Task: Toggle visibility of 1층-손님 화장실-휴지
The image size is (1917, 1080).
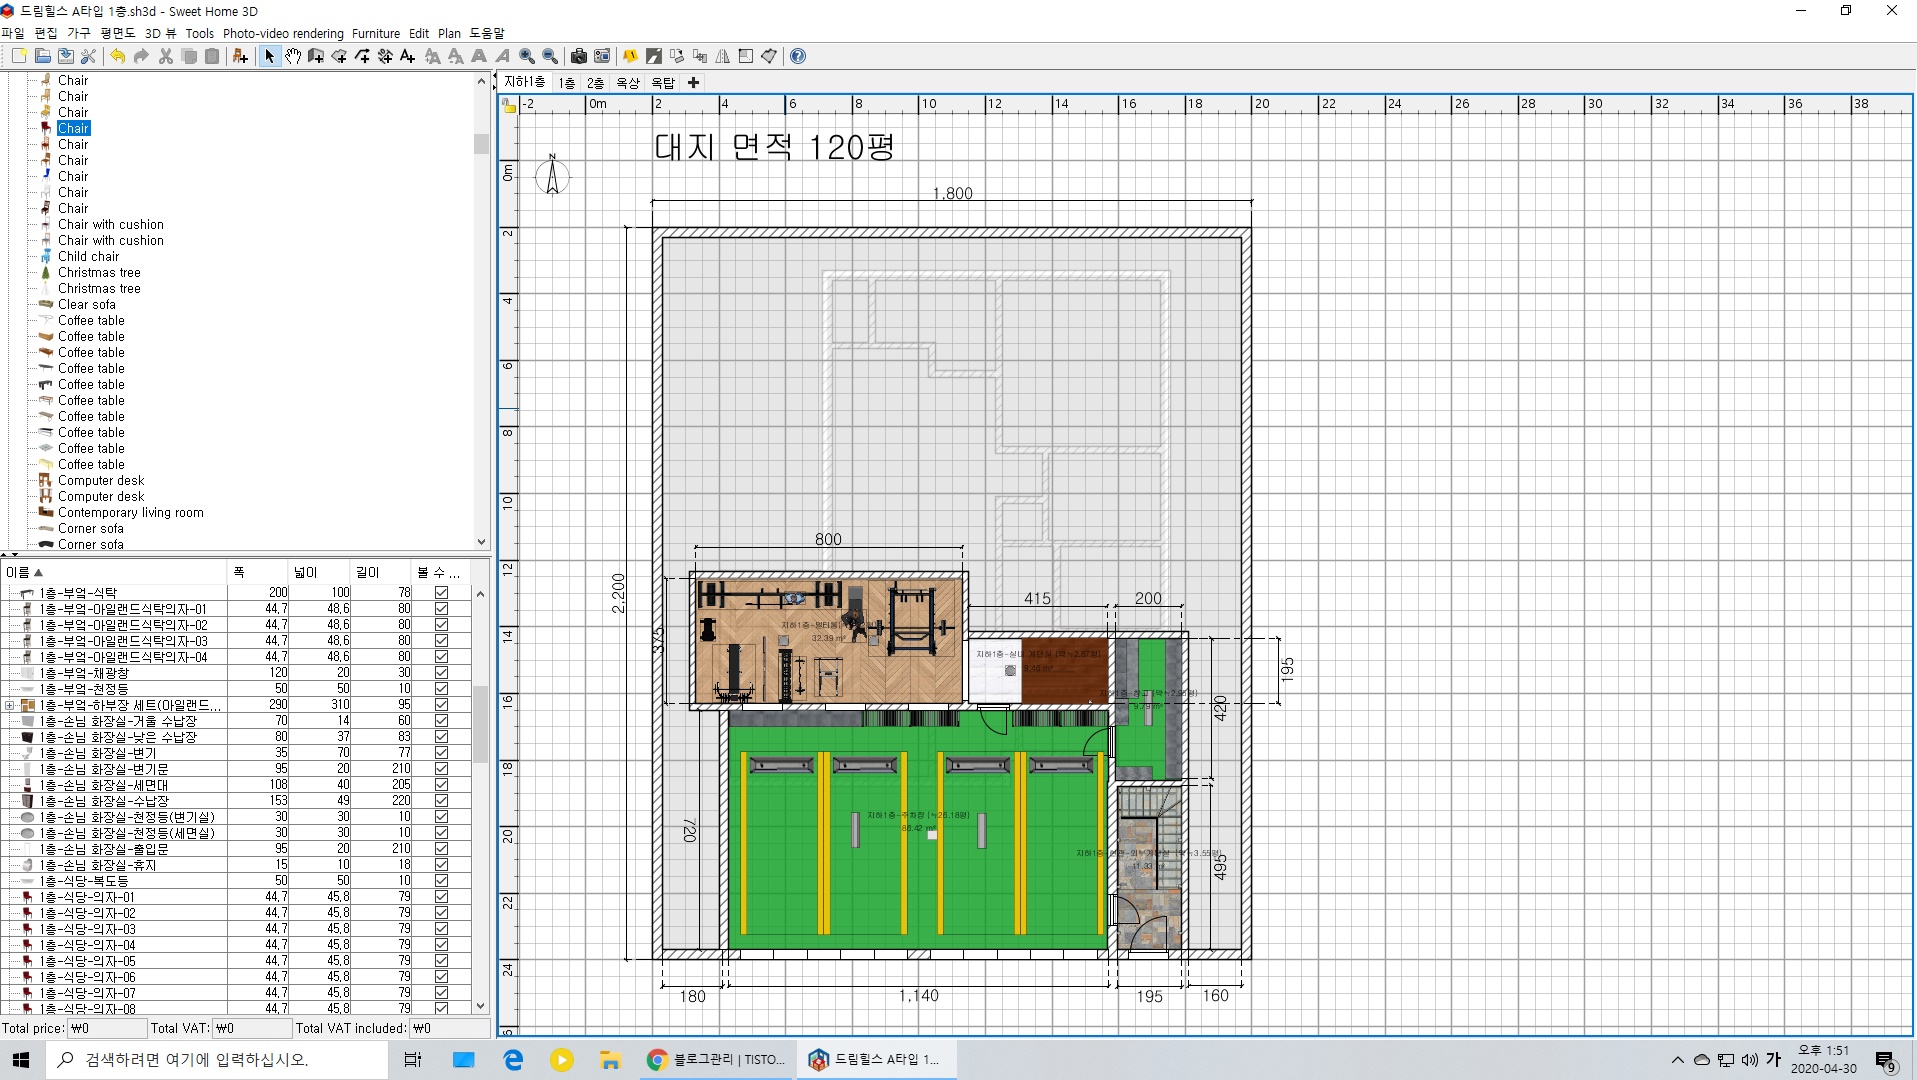Action: (x=441, y=864)
